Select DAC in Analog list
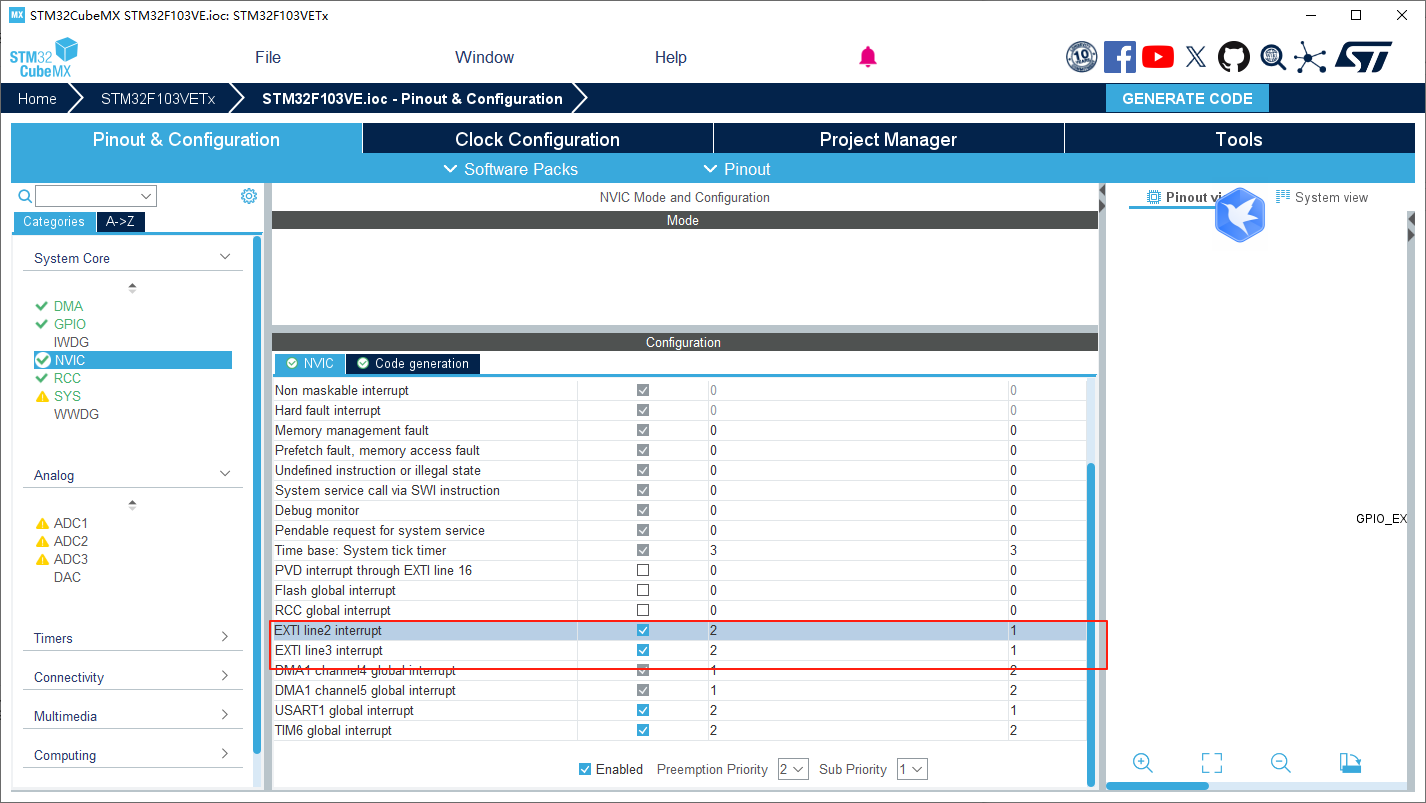 67,577
